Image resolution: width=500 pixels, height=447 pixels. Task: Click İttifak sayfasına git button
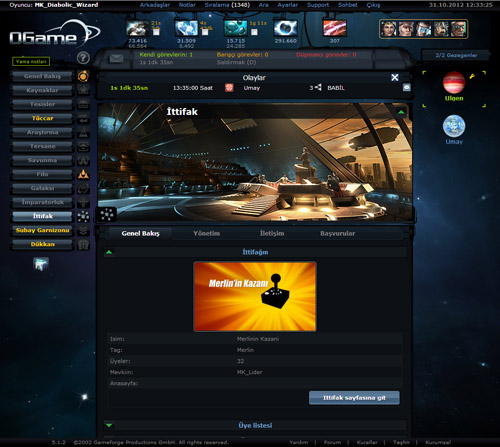point(354,398)
